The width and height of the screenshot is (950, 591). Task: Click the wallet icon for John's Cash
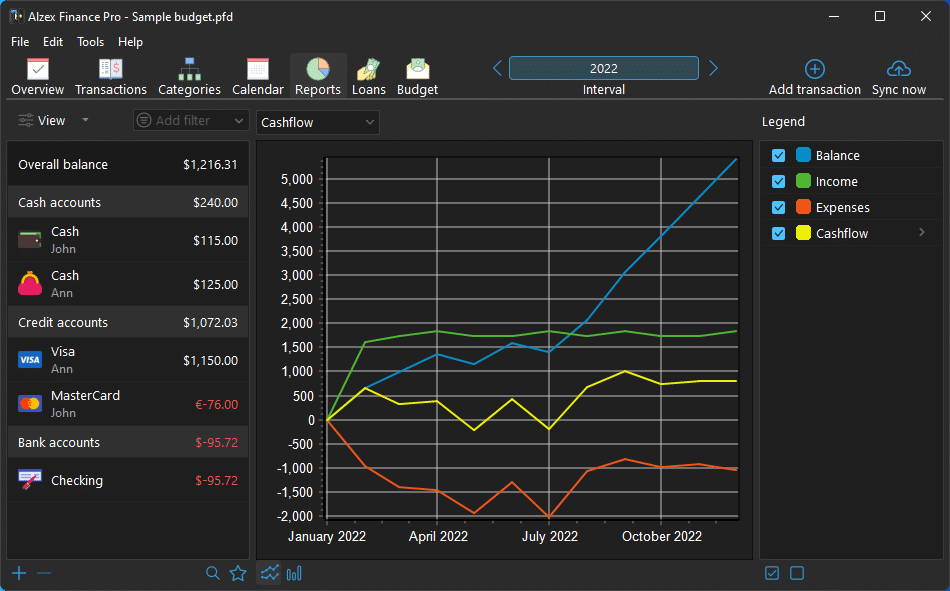[30, 240]
